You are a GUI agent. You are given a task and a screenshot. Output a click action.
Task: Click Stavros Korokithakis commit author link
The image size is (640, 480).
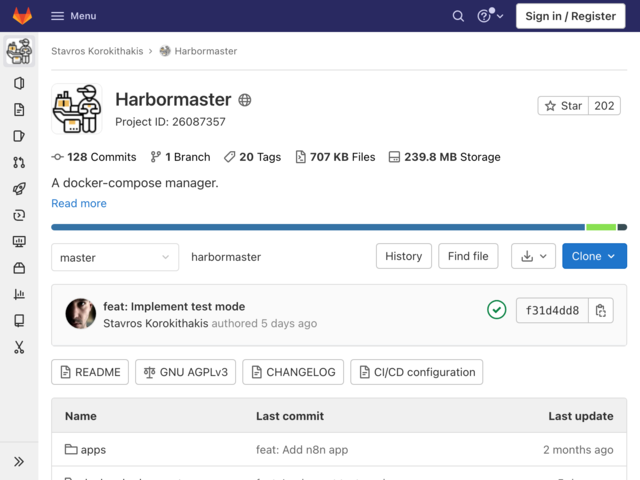156,323
